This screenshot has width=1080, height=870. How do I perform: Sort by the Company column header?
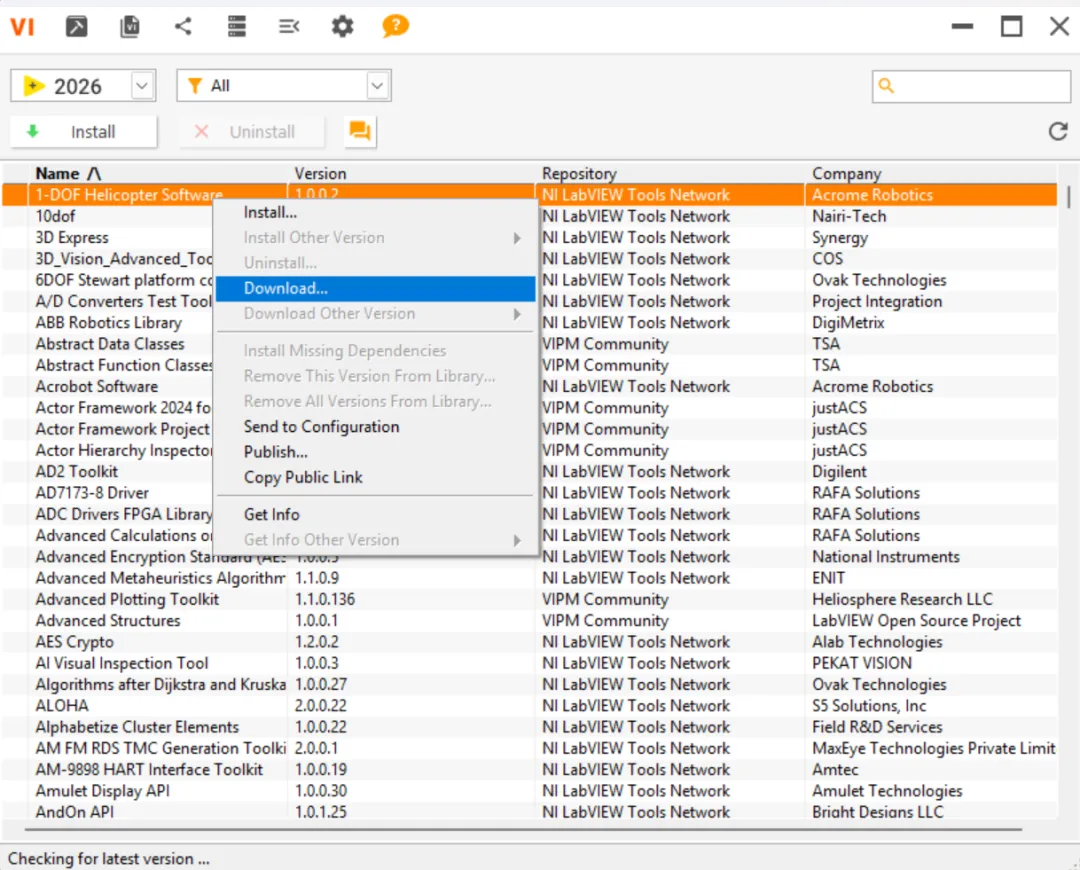846,173
